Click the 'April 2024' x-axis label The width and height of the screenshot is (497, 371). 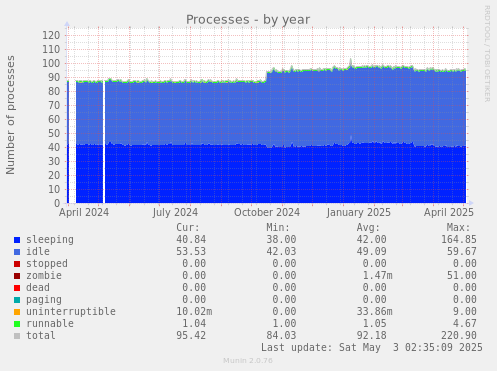pos(84,213)
